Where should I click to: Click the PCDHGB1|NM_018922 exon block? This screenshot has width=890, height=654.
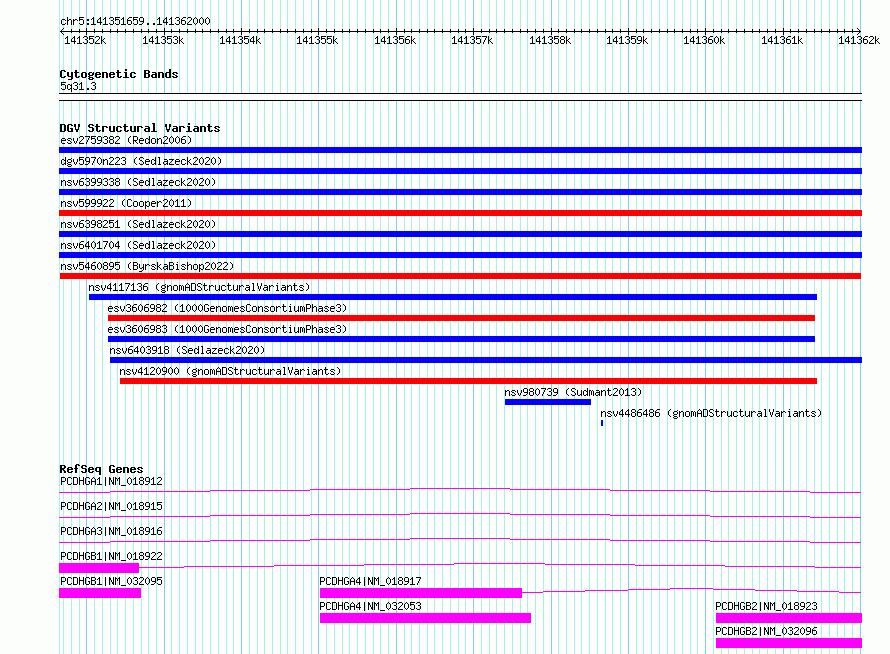99,568
